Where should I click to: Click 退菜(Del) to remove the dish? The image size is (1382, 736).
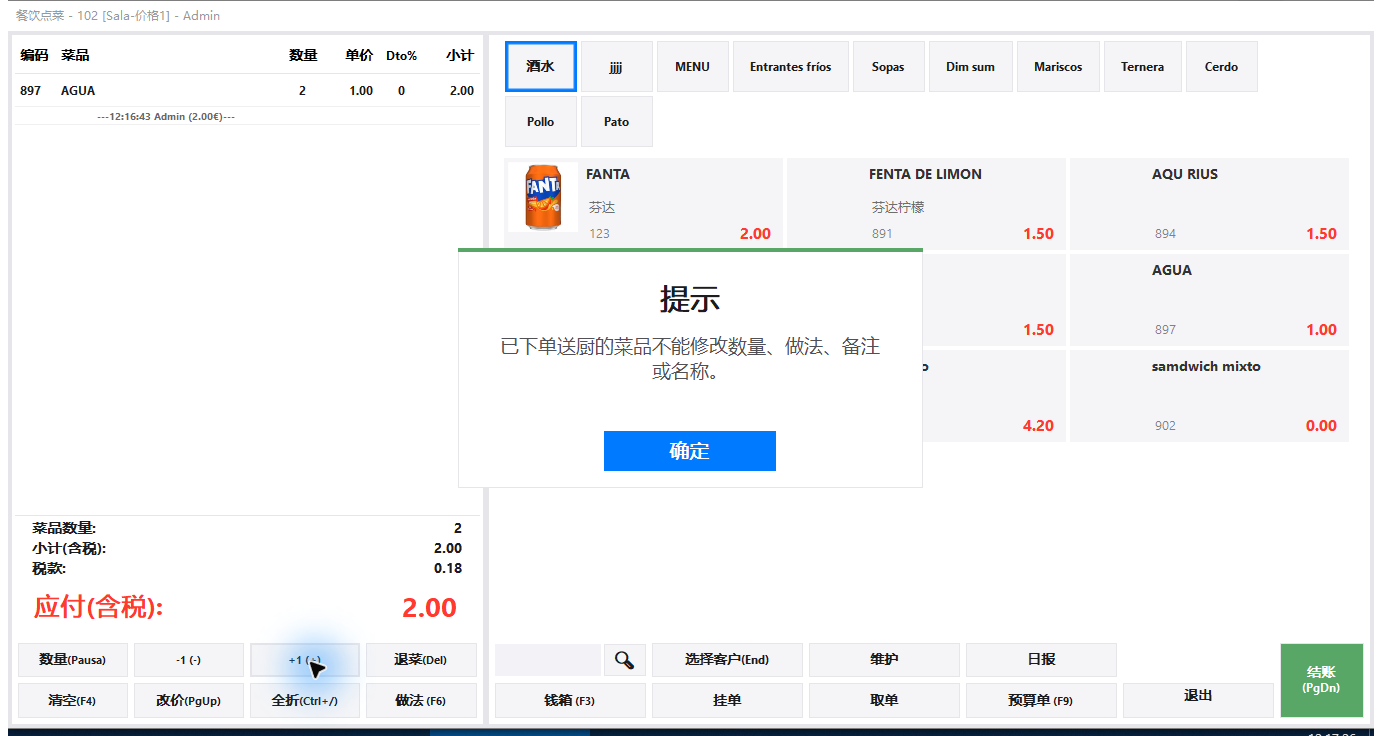421,660
